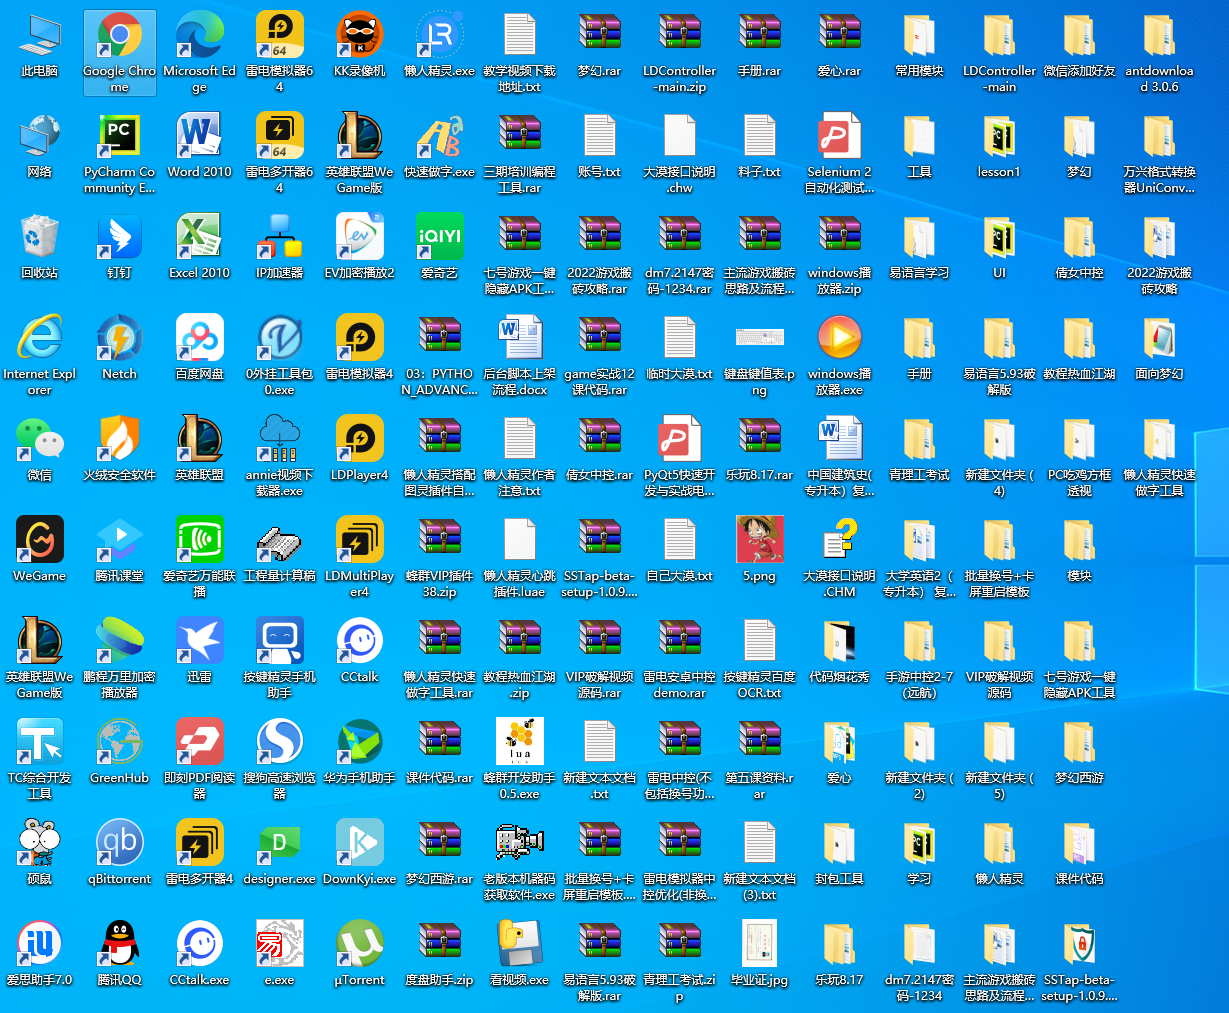
Task: Select the e.exe icon
Action: 280,955
